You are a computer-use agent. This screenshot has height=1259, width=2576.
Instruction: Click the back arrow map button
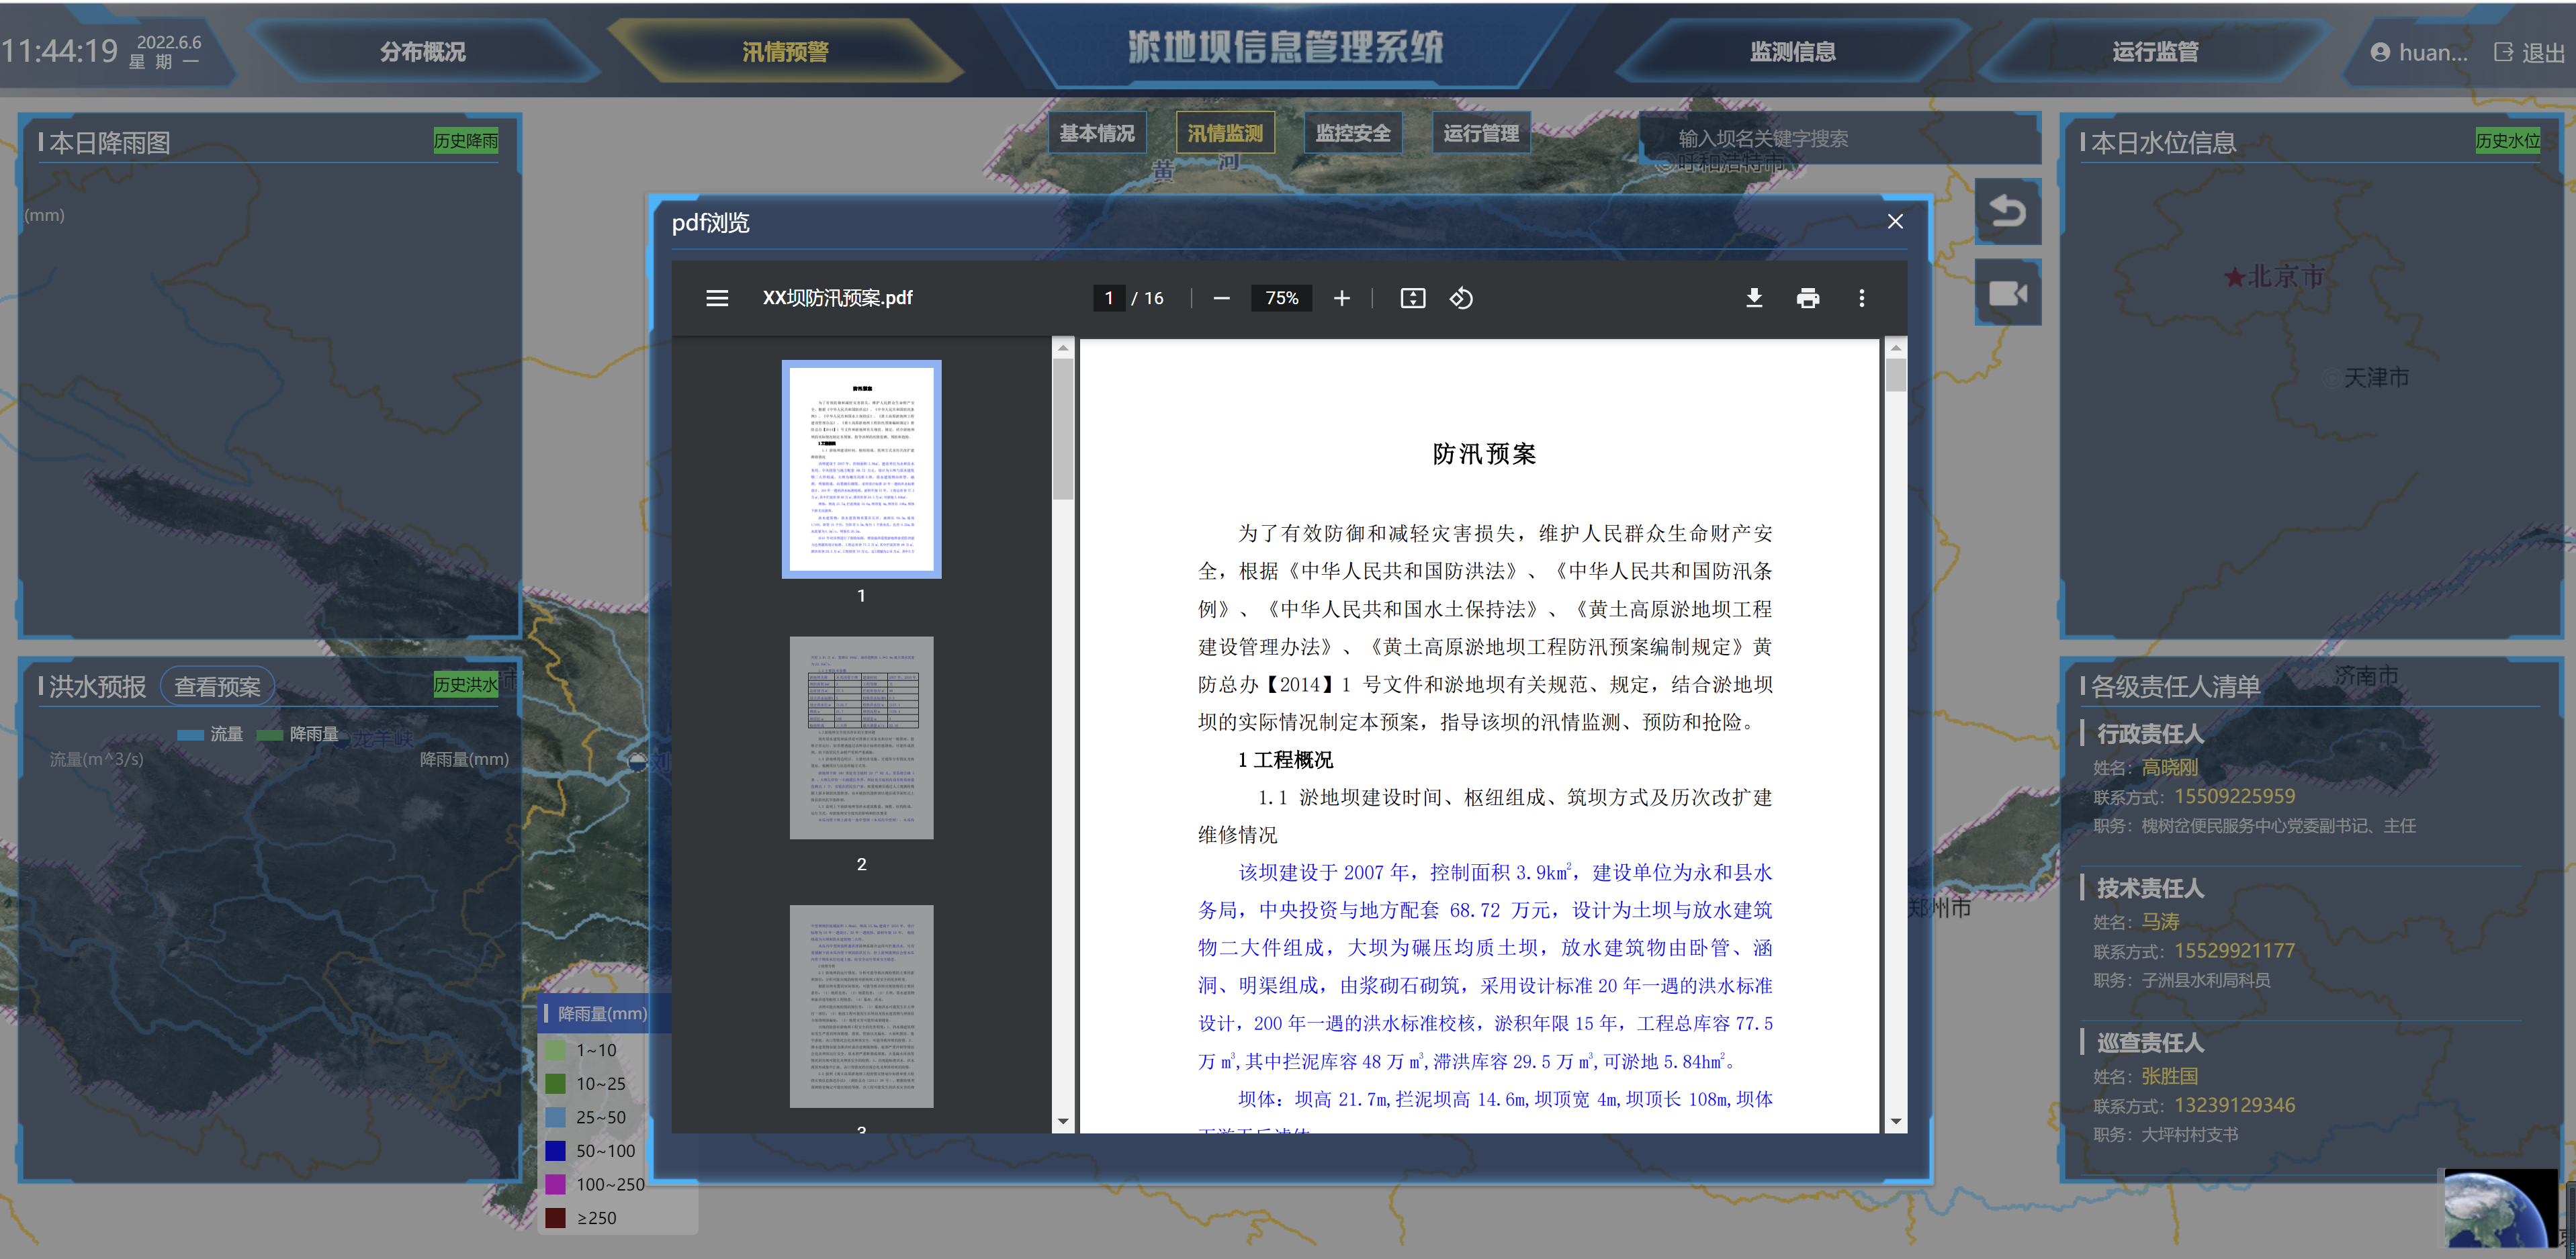2008,211
